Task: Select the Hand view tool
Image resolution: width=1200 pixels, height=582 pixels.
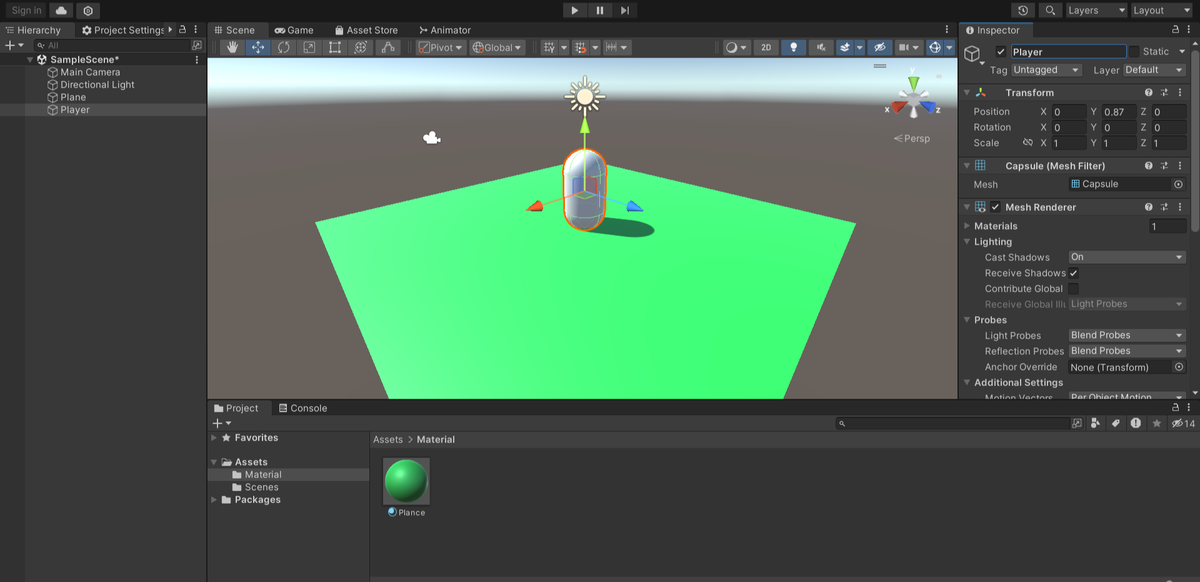Action: [x=233, y=47]
